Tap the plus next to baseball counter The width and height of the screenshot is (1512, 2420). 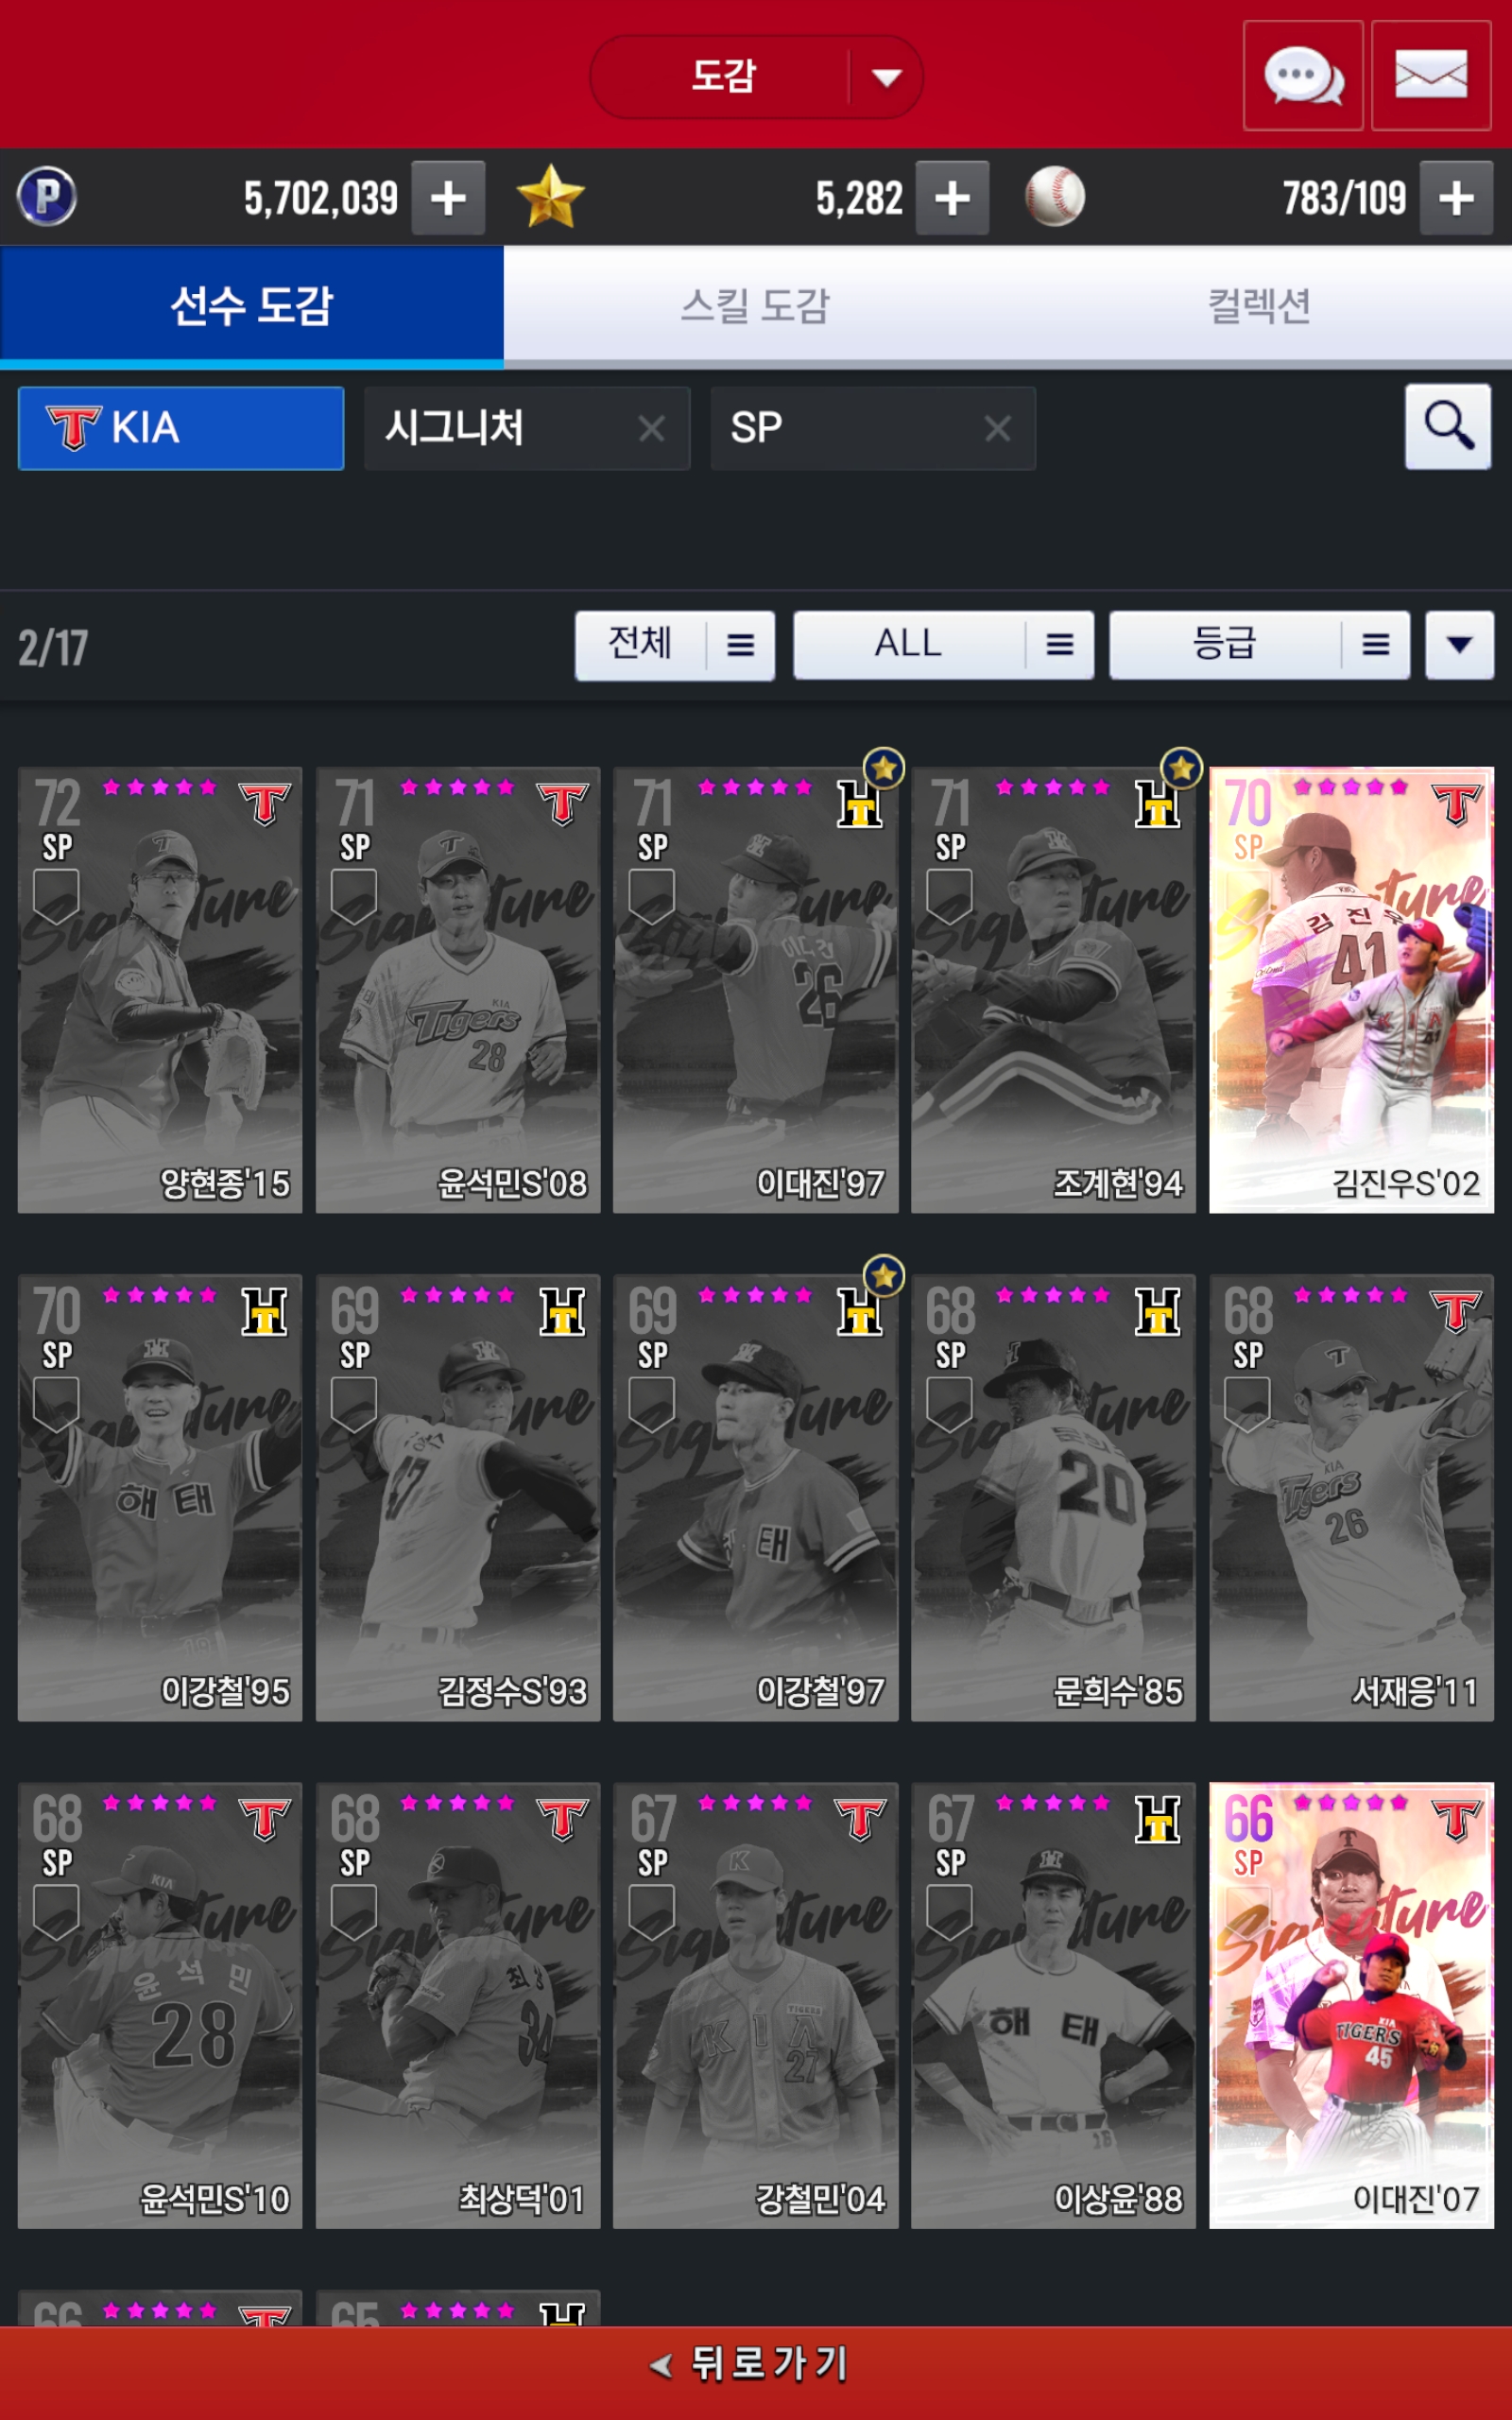coord(1456,198)
